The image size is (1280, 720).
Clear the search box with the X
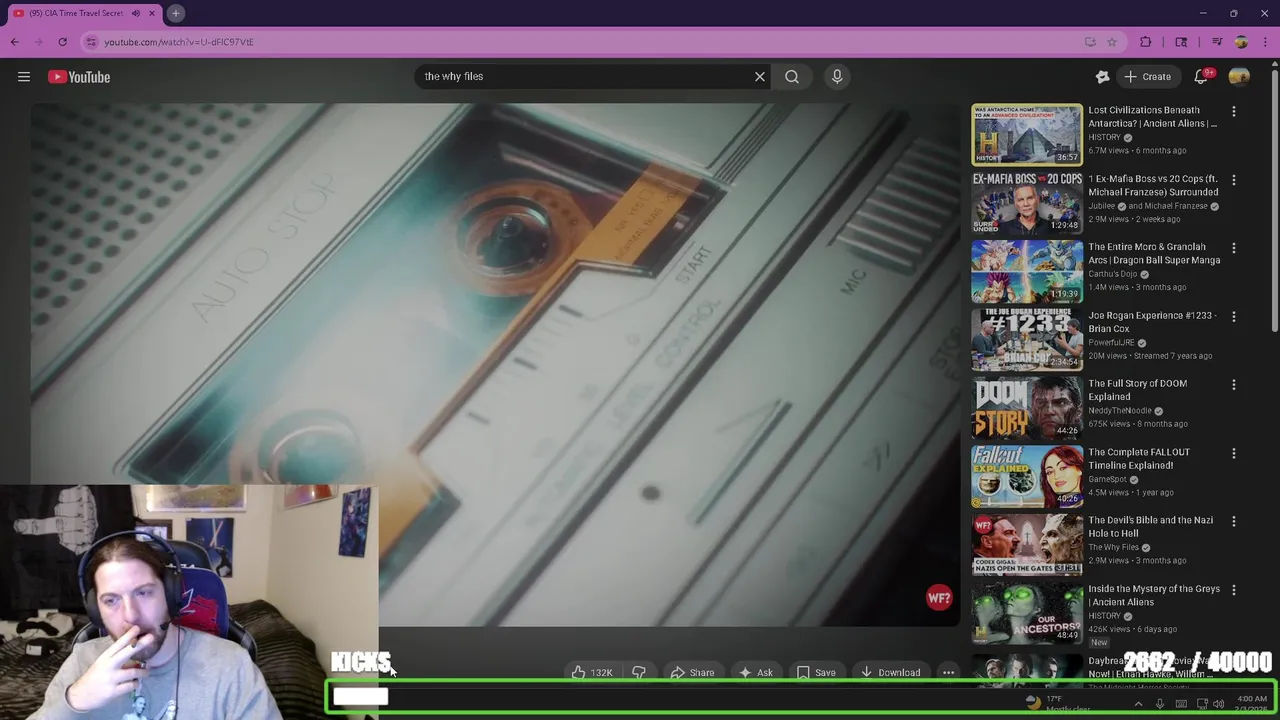click(760, 76)
